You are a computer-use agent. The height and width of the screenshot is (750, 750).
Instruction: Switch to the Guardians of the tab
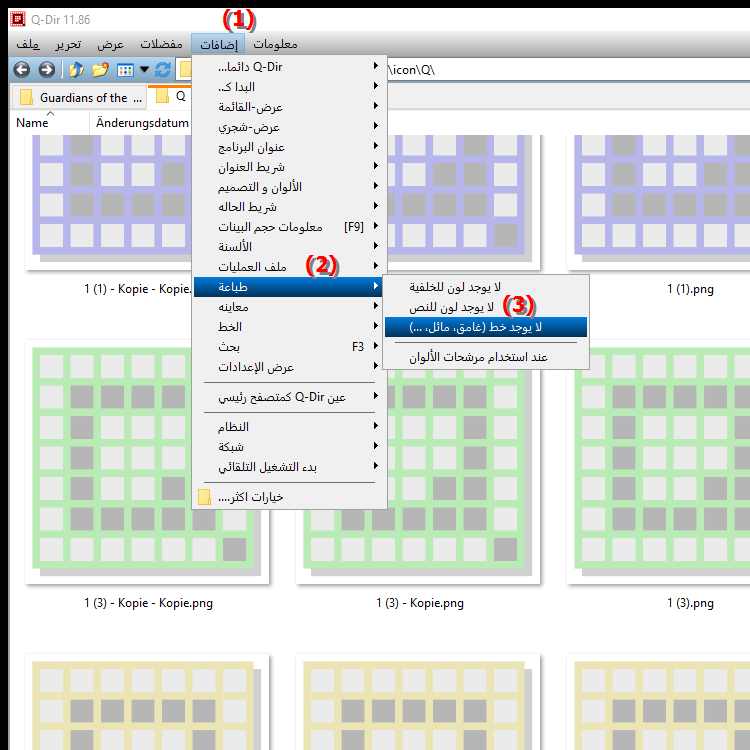78,98
